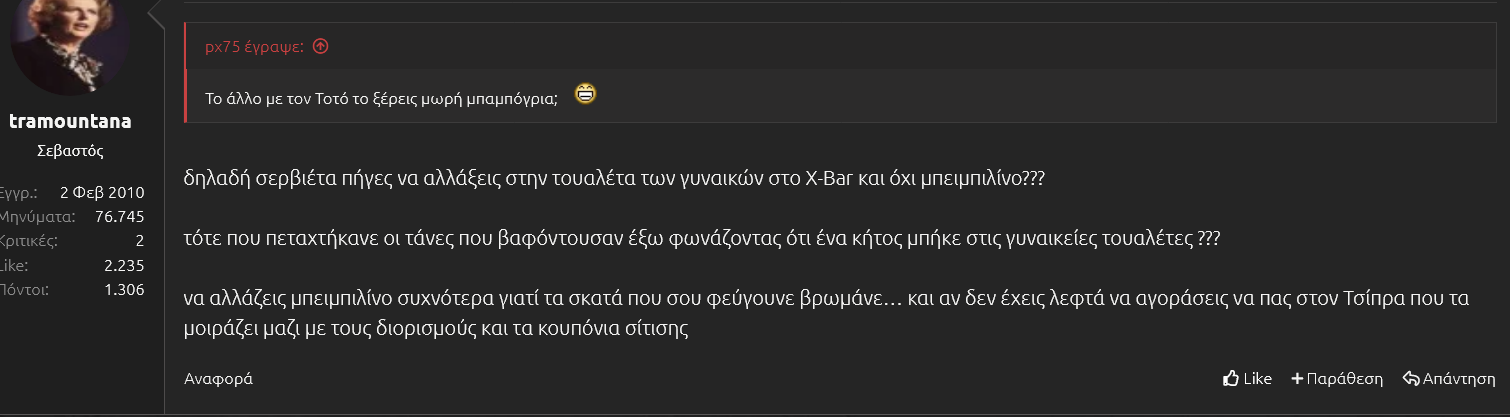Image resolution: width=1510 pixels, height=417 pixels.
Task: Click the thumbs-up Like icon
Action: click(1231, 379)
